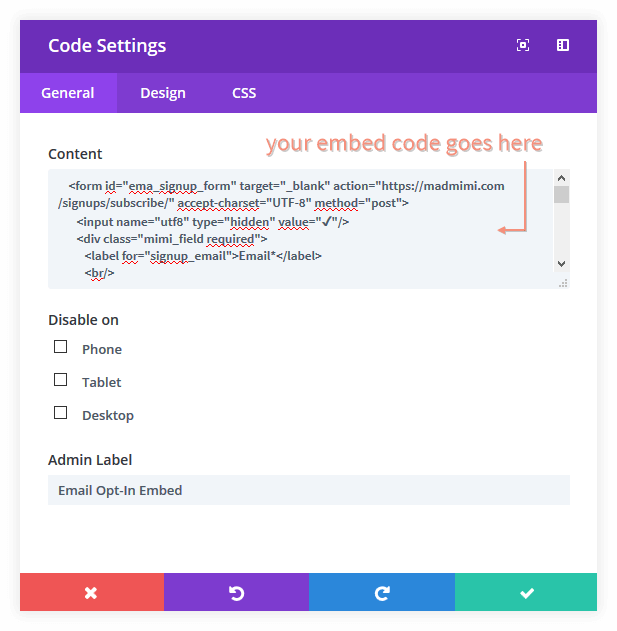Image resolution: width=617 pixels, height=631 pixels.
Task: Discard changes with the red X button
Action: (92, 592)
